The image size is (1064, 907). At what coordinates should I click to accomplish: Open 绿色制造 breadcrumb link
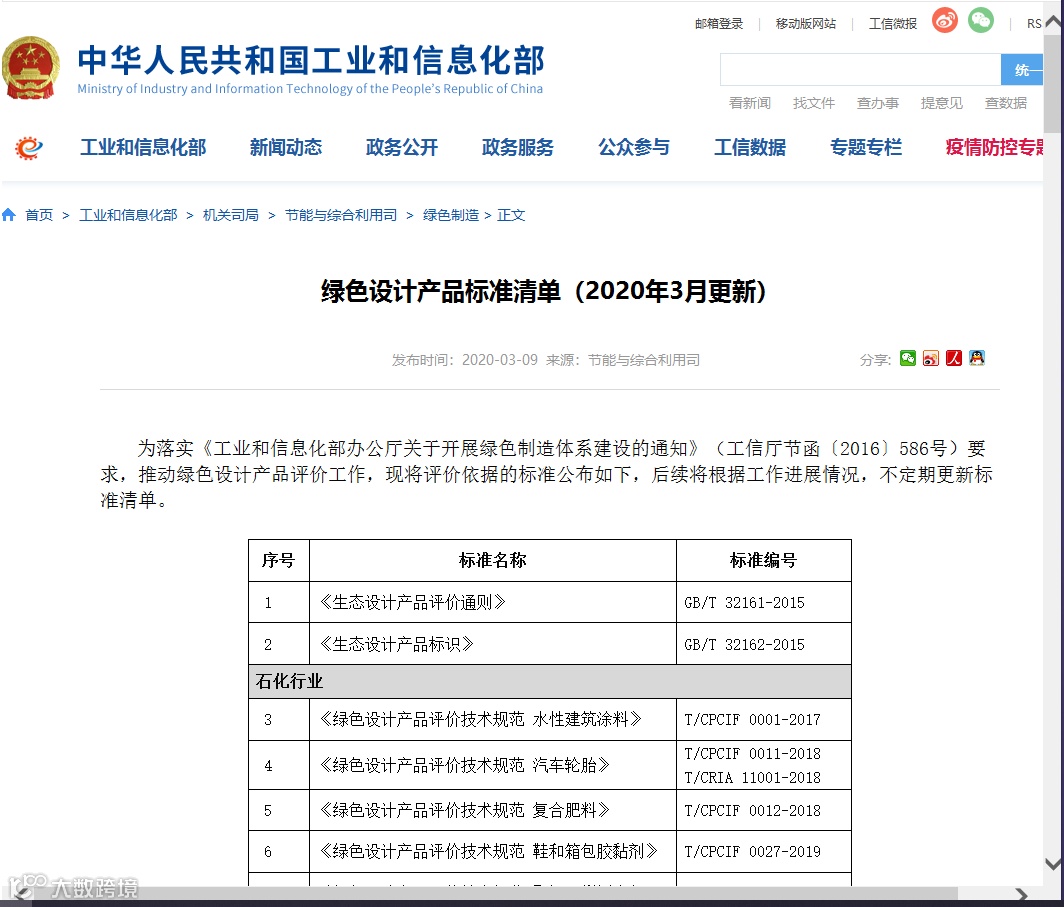[x=451, y=215]
